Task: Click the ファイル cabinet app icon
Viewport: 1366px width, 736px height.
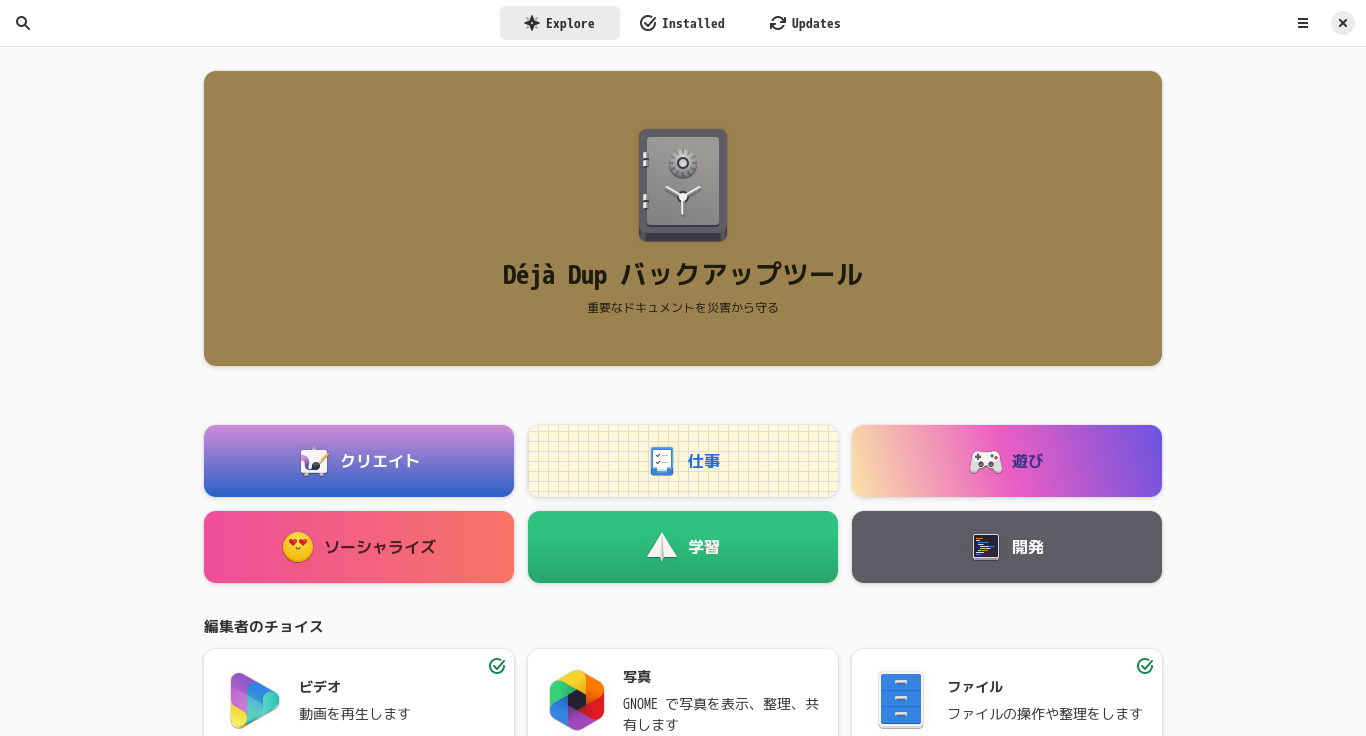Action: click(901, 700)
